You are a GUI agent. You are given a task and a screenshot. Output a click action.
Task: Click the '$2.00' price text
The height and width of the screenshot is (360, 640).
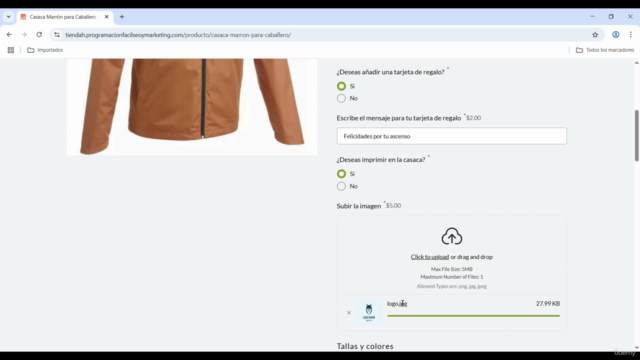pos(473,118)
